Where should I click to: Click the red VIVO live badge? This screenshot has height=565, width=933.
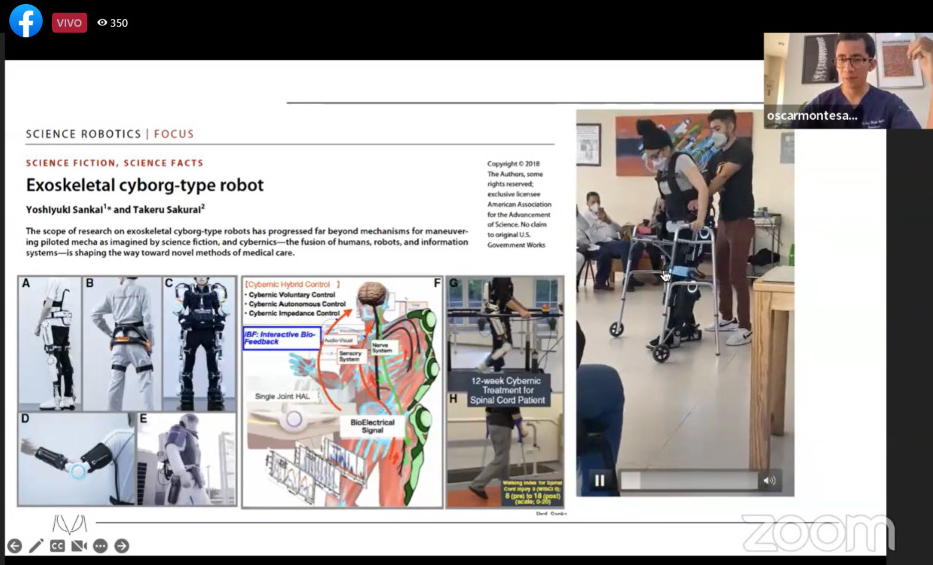click(69, 23)
